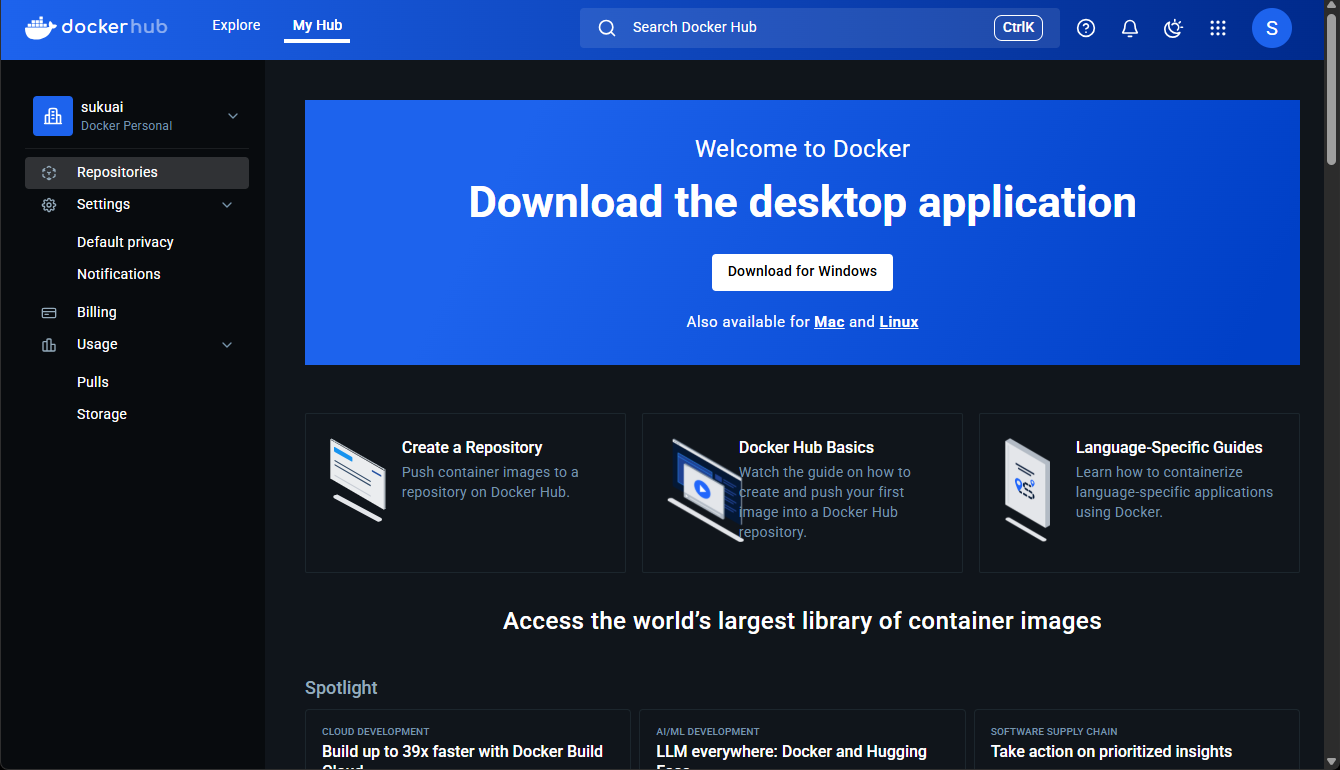Click the Language-Specific Guides illustration
This screenshot has height=770, width=1340.
point(1028,490)
